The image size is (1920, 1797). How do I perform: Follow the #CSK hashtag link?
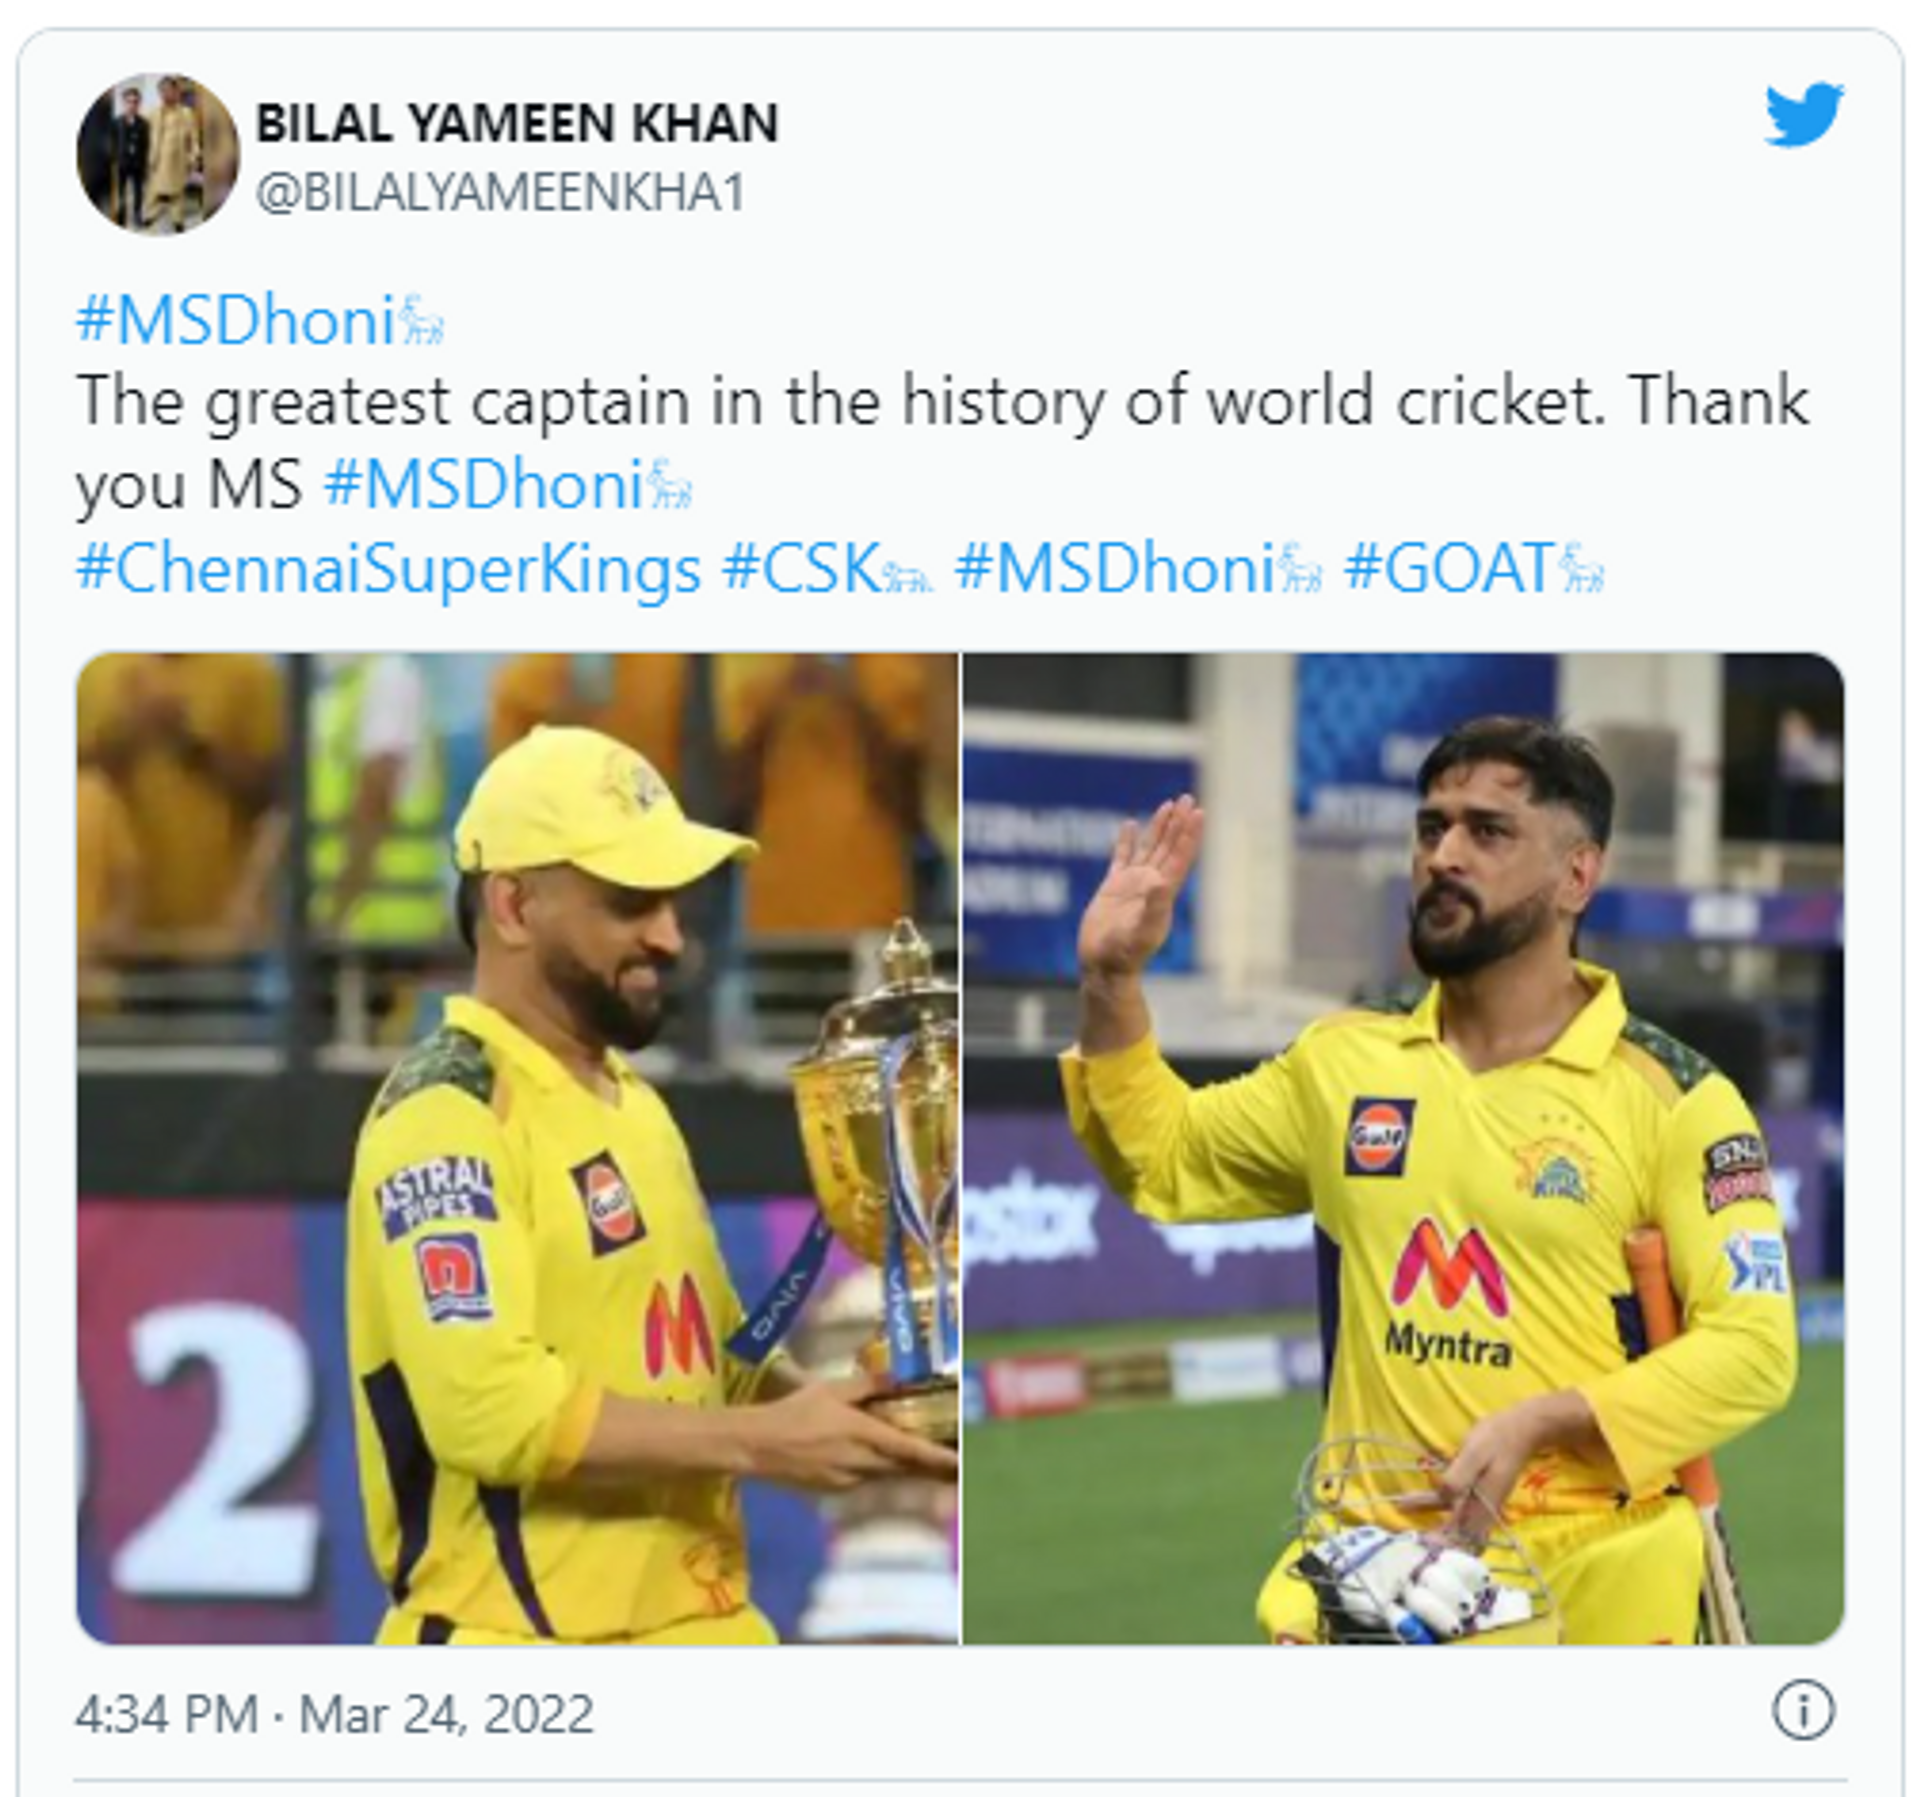[801, 568]
